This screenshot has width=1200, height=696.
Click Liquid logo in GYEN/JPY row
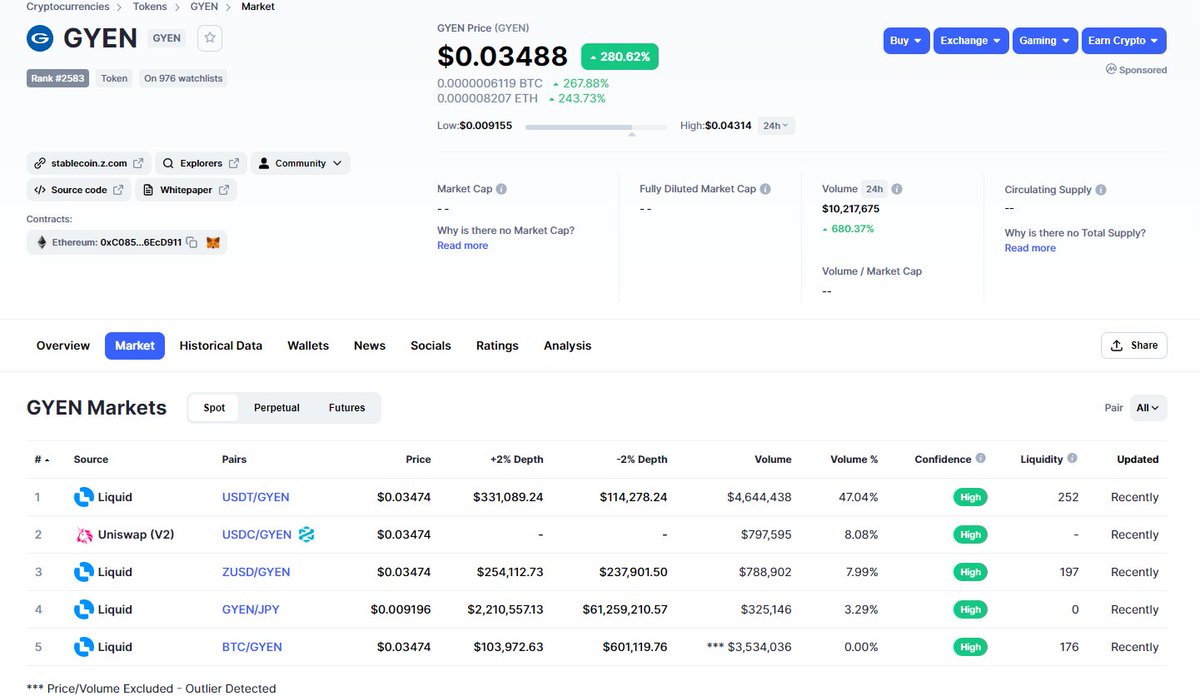click(x=84, y=610)
